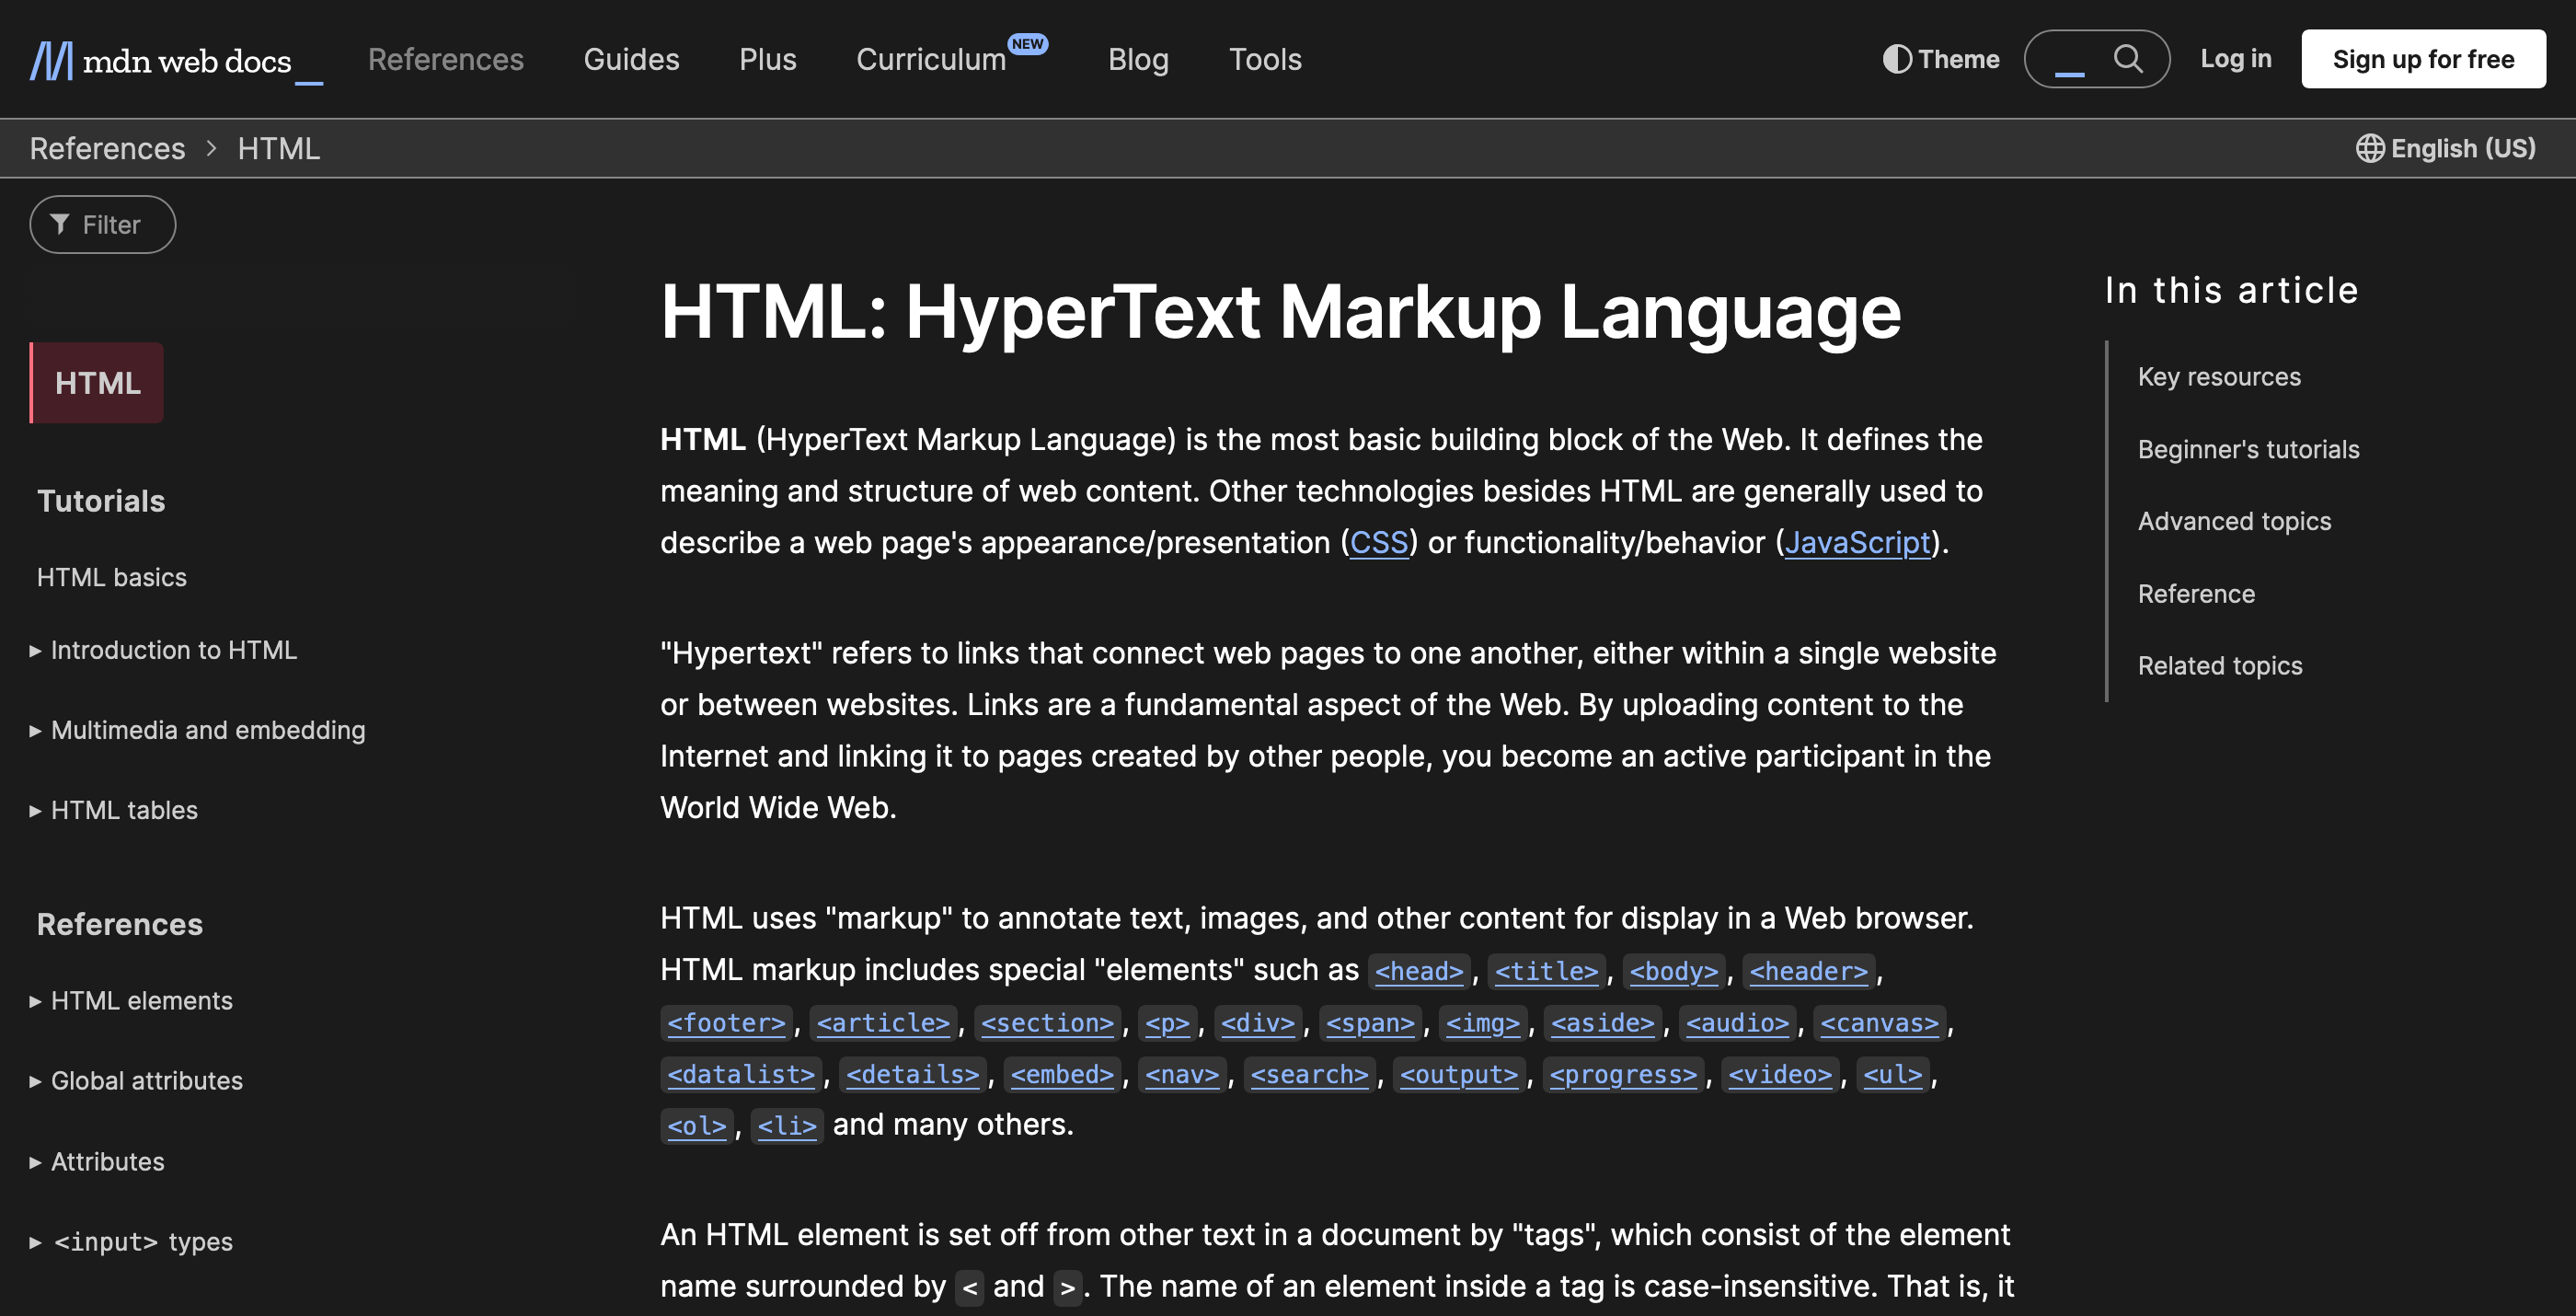Click the NEW badge next to Curriculum
2576x1316 pixels.
point(1027,44)
